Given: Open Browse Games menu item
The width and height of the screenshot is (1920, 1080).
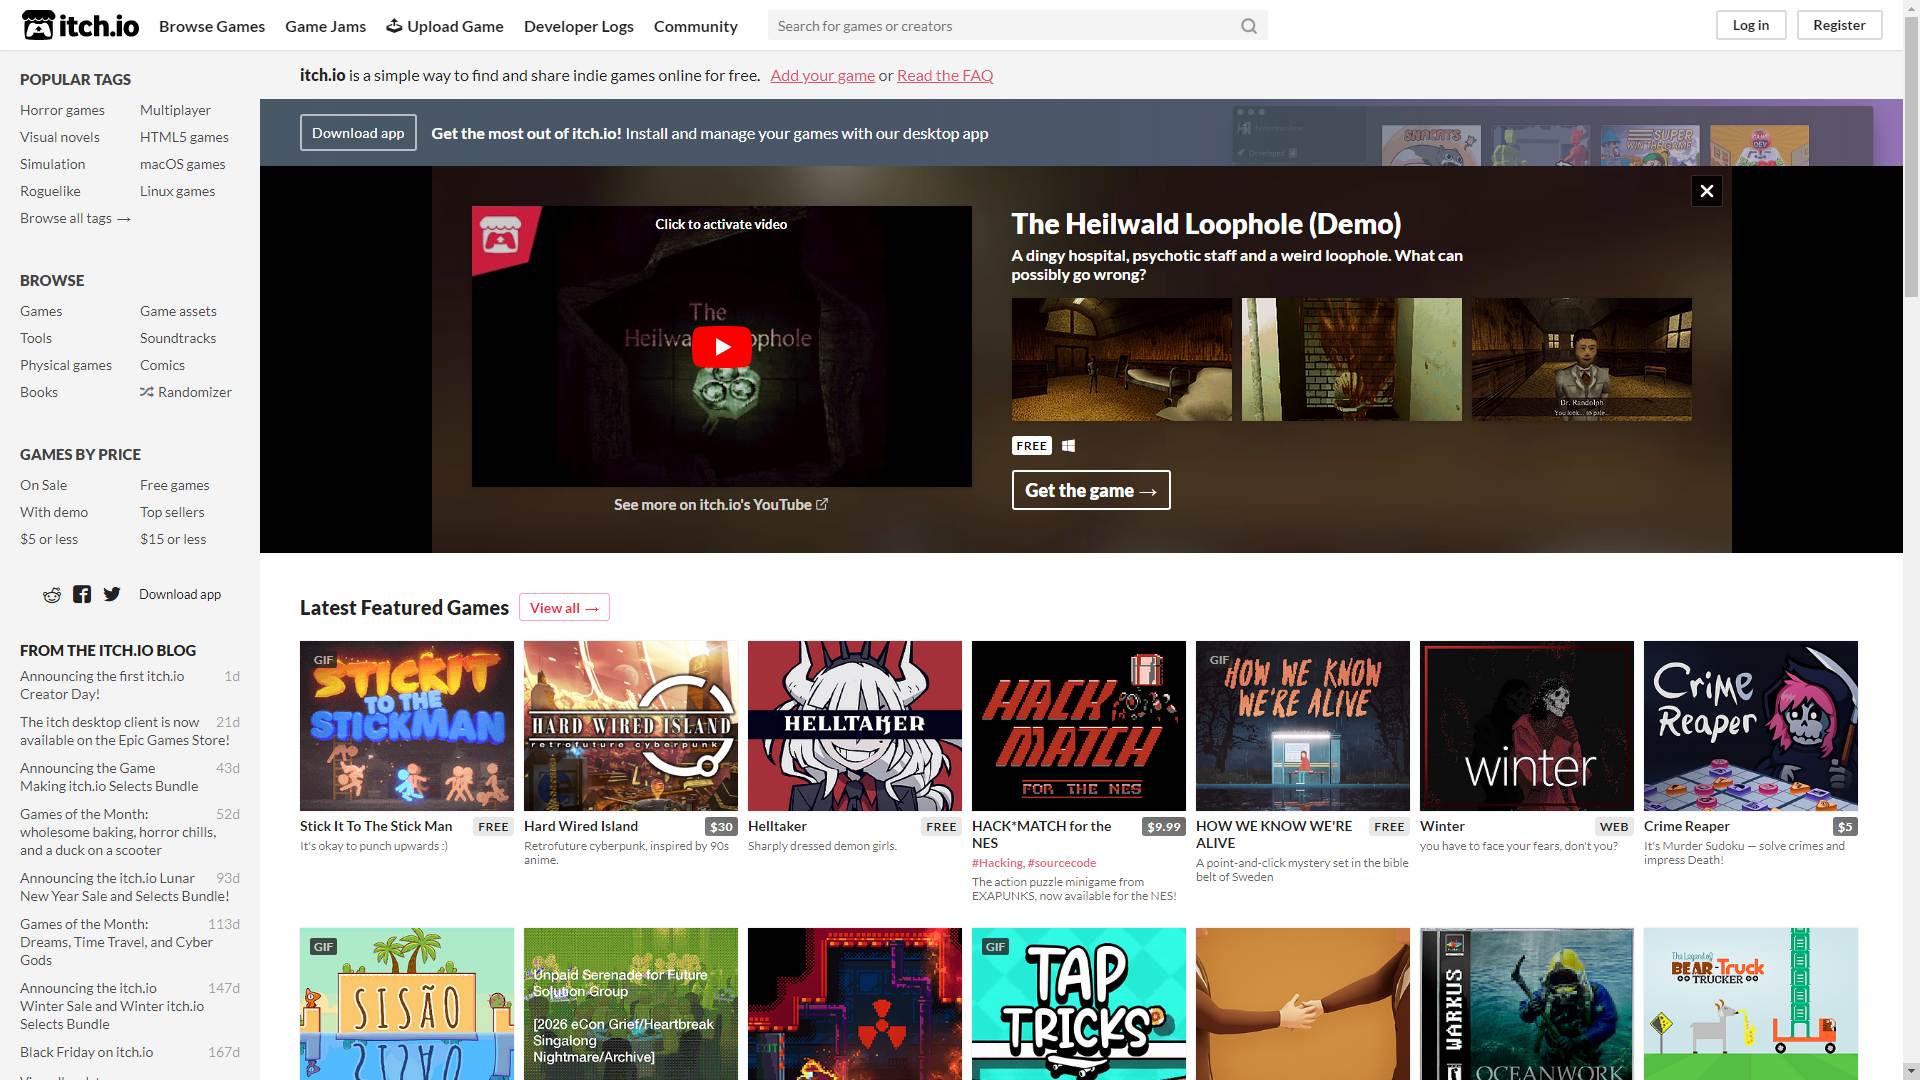Looking at the screenshot, I should click(x=212, y=26).
